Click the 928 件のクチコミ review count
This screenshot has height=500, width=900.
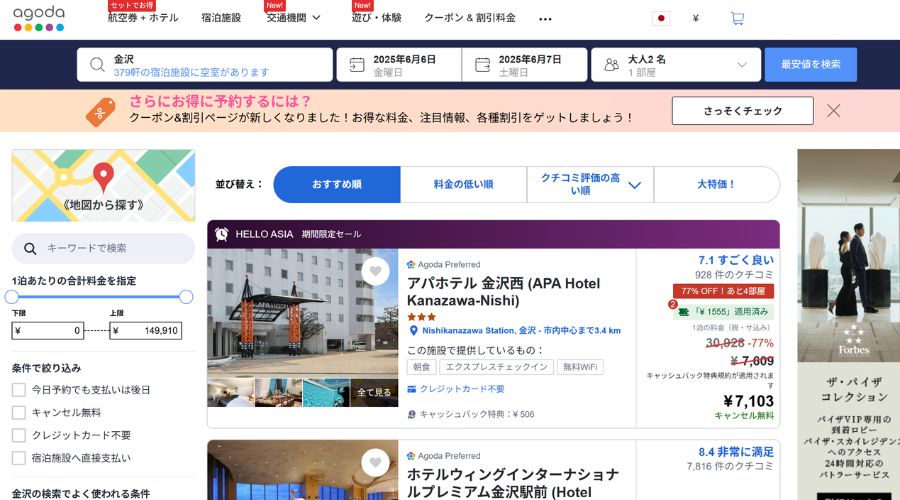point(734,275)
